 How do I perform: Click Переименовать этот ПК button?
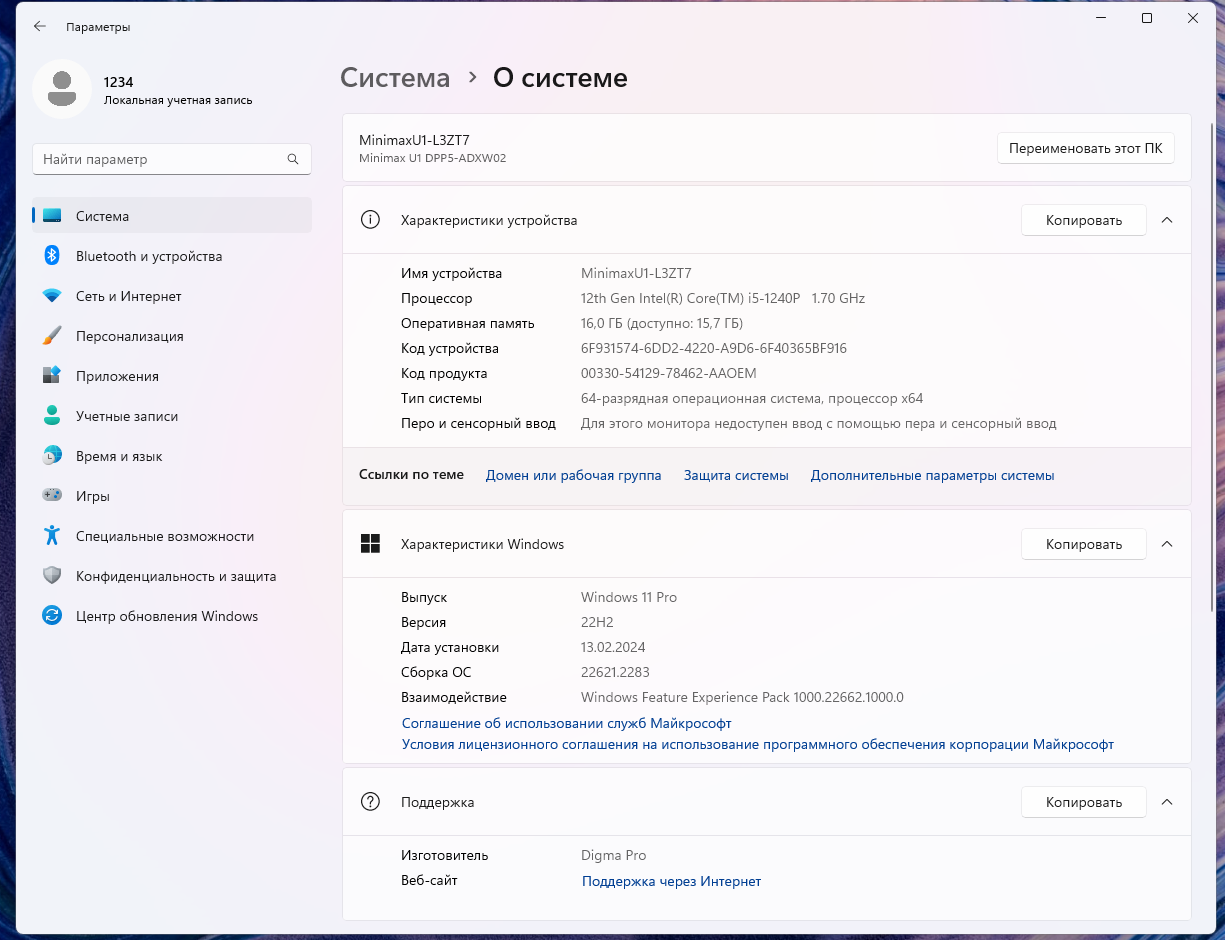point(1085,148)
